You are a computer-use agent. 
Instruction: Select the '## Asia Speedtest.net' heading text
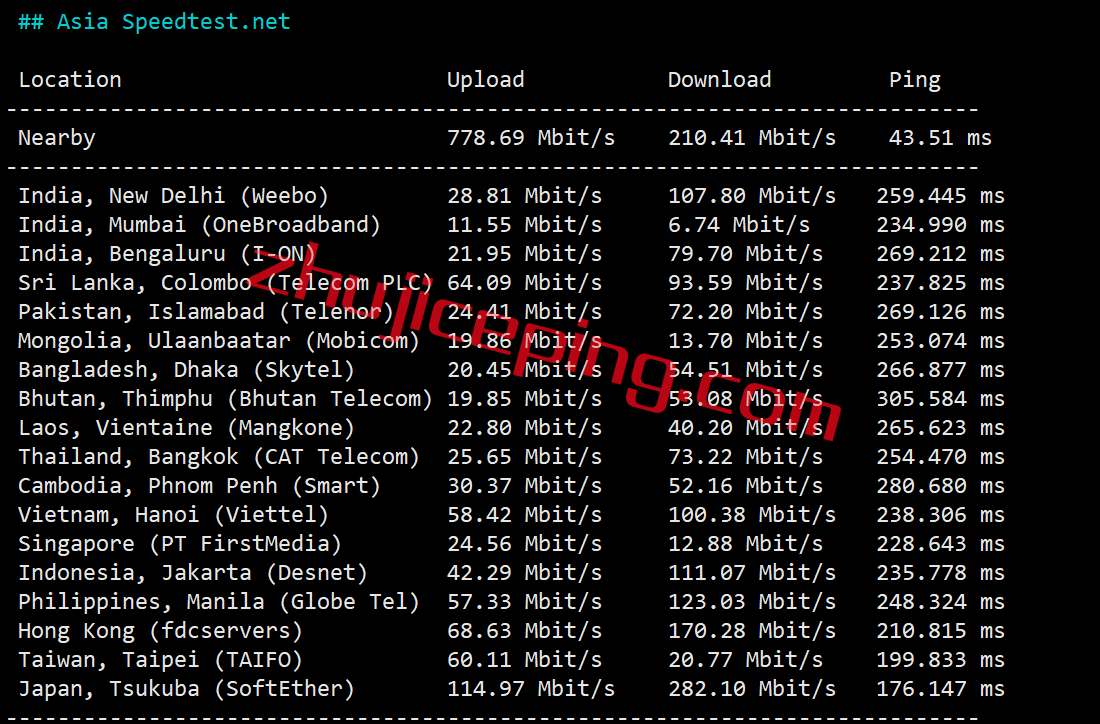point(154,22)
